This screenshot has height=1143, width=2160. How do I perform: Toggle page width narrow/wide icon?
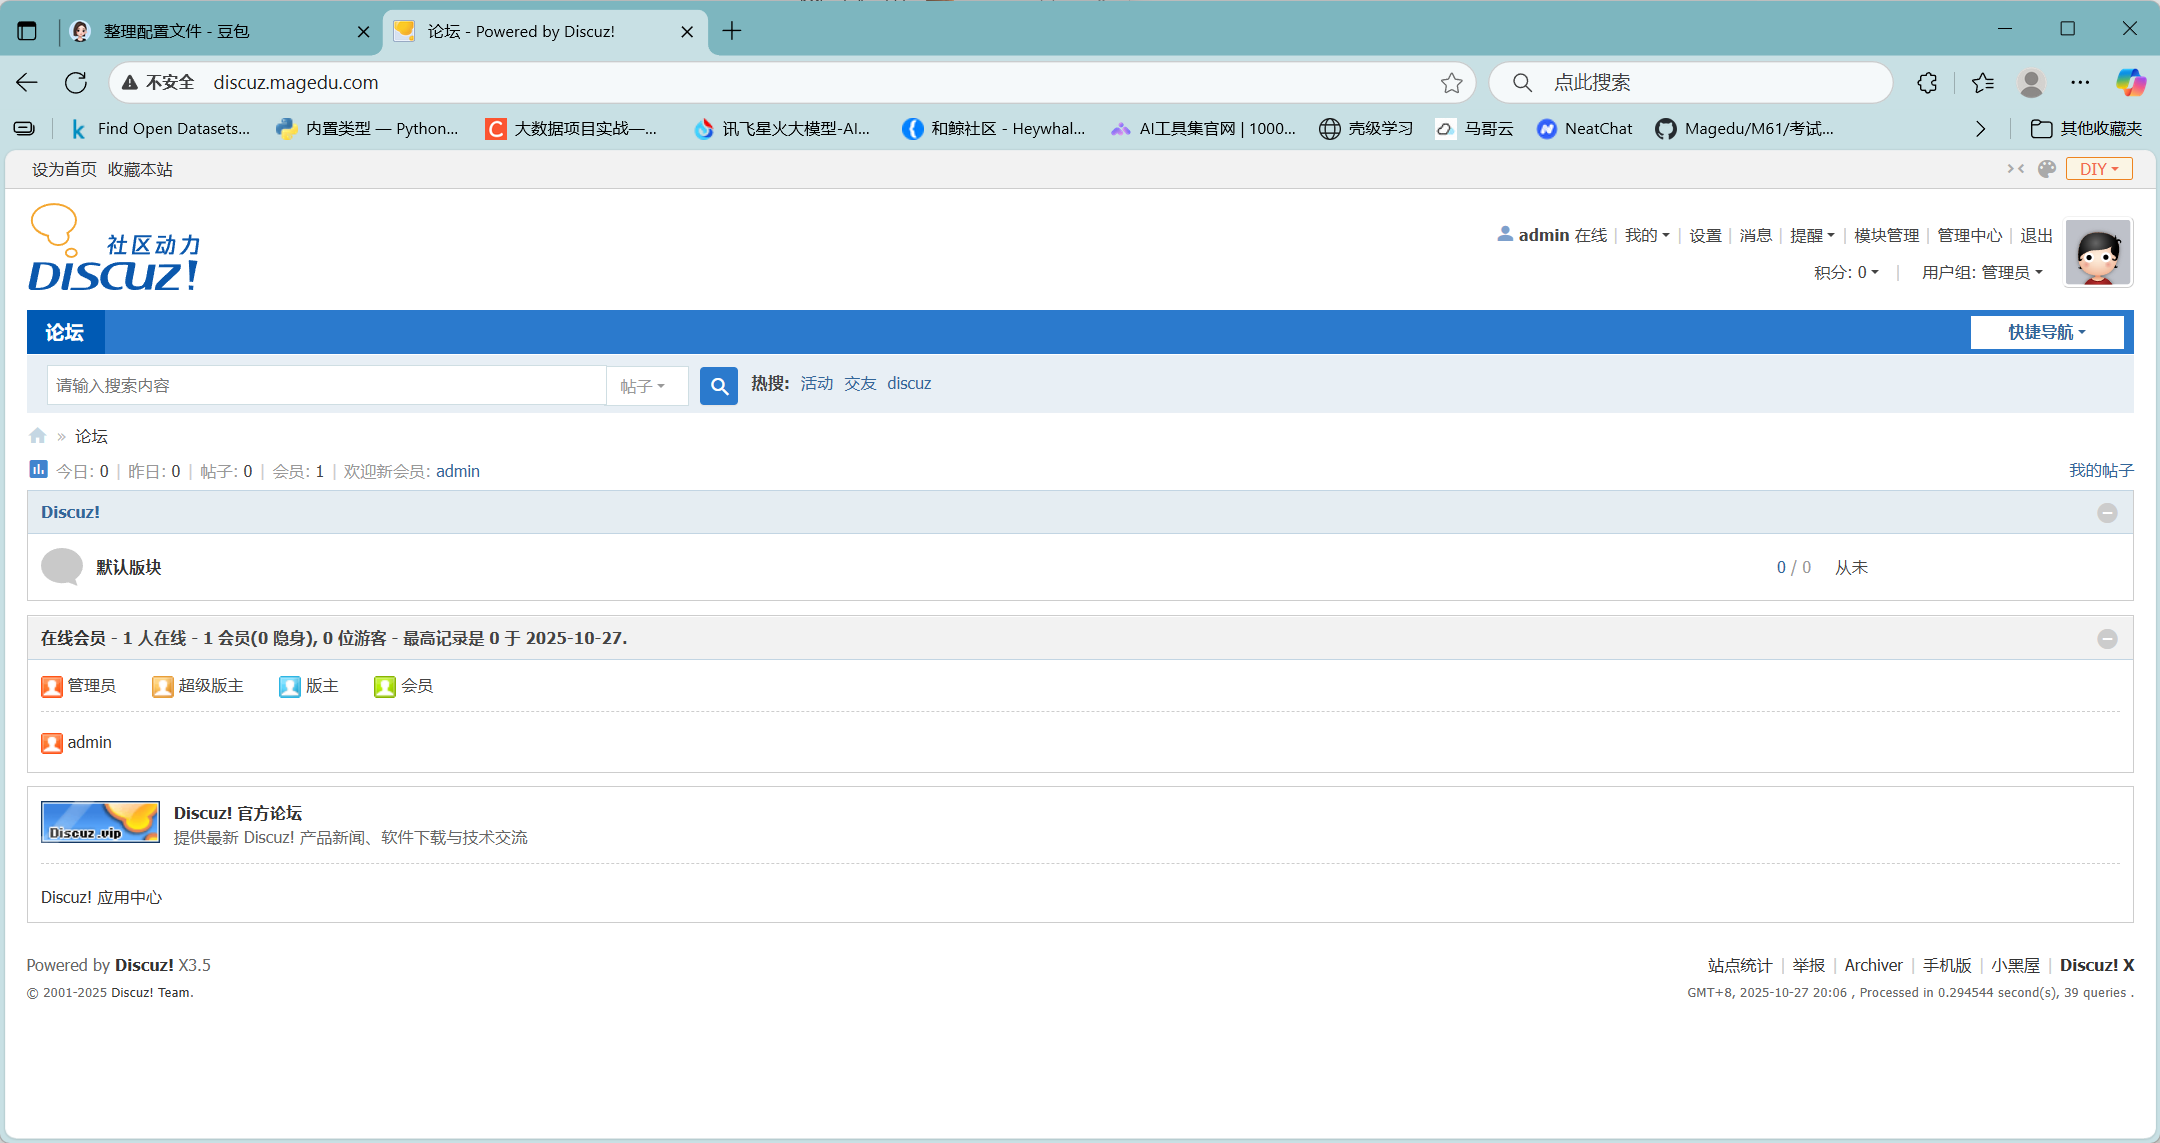pyautogui.click(x=2015, y=169)
